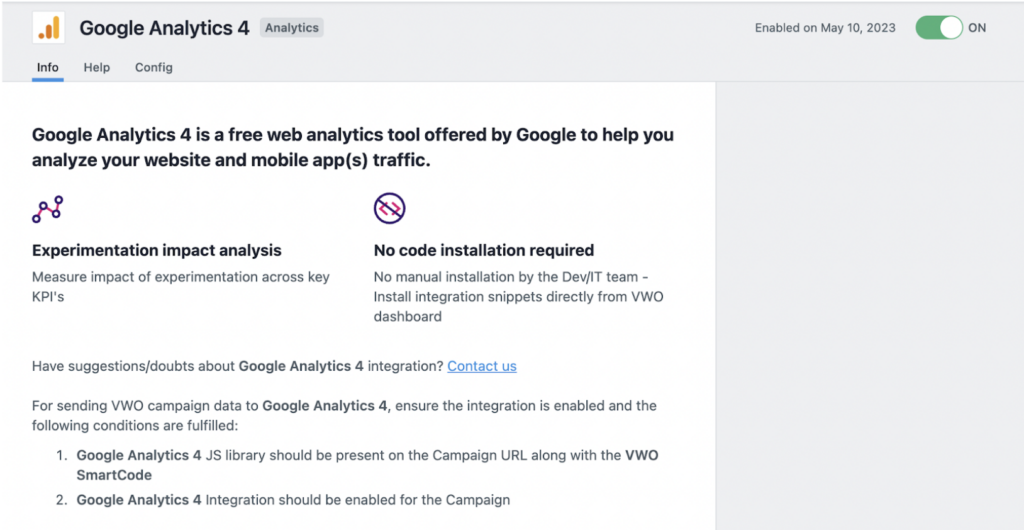Click the 'Experimentation impact analysis' heading

coord(157,251)
